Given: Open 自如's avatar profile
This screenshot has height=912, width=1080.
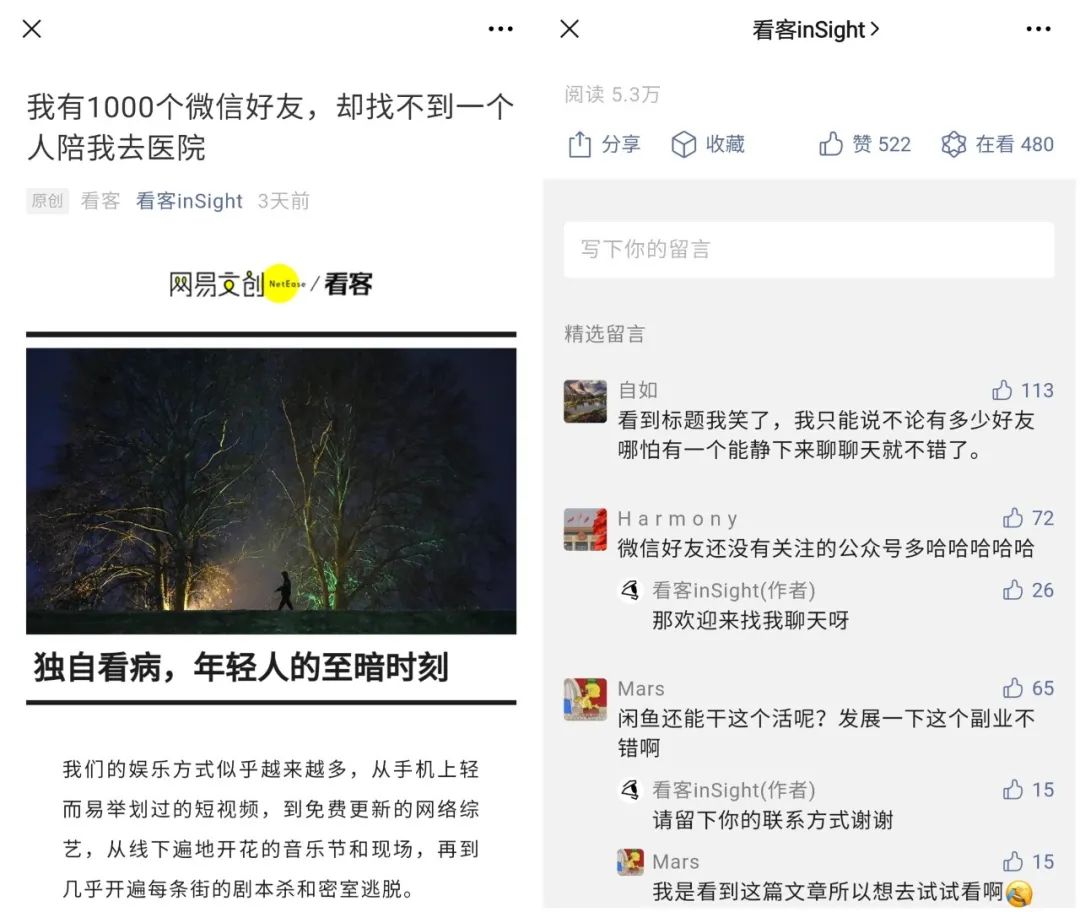Looking at the screenshot, I should [585, 401].
